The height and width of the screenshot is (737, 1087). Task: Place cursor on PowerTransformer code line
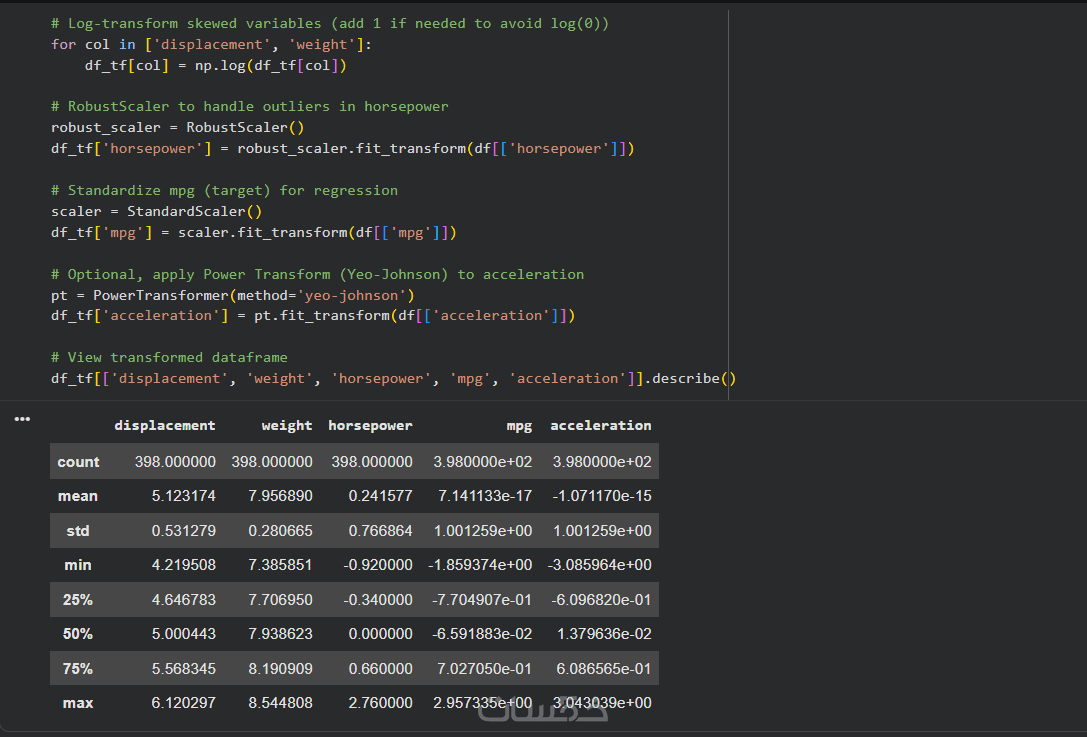[x=233, y=295]
